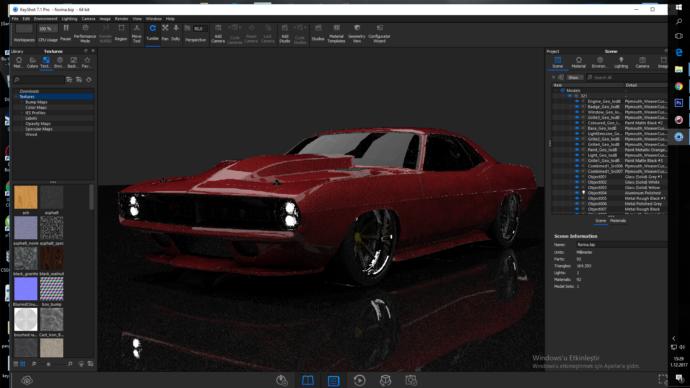Screen dimensions: 690x388
Task: Click Import icon in bottom toolbar
Action: (282, 381)
